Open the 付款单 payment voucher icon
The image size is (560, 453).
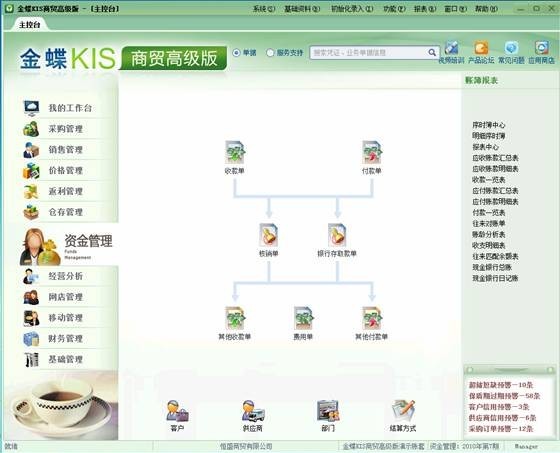[x=371, y=153]
